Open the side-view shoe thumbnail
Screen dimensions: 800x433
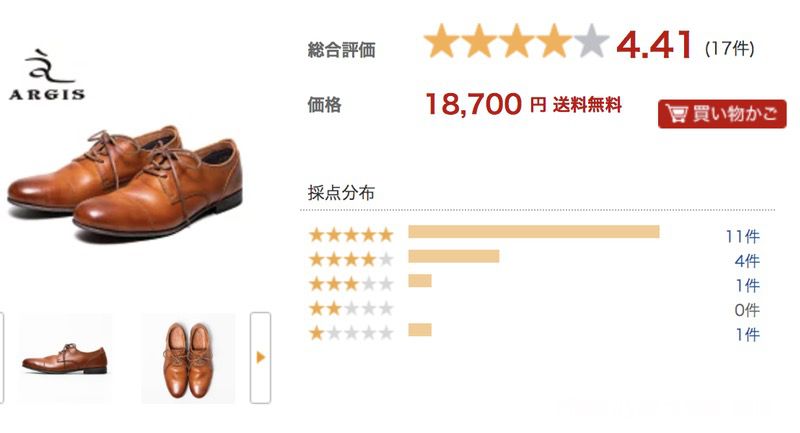65,358
